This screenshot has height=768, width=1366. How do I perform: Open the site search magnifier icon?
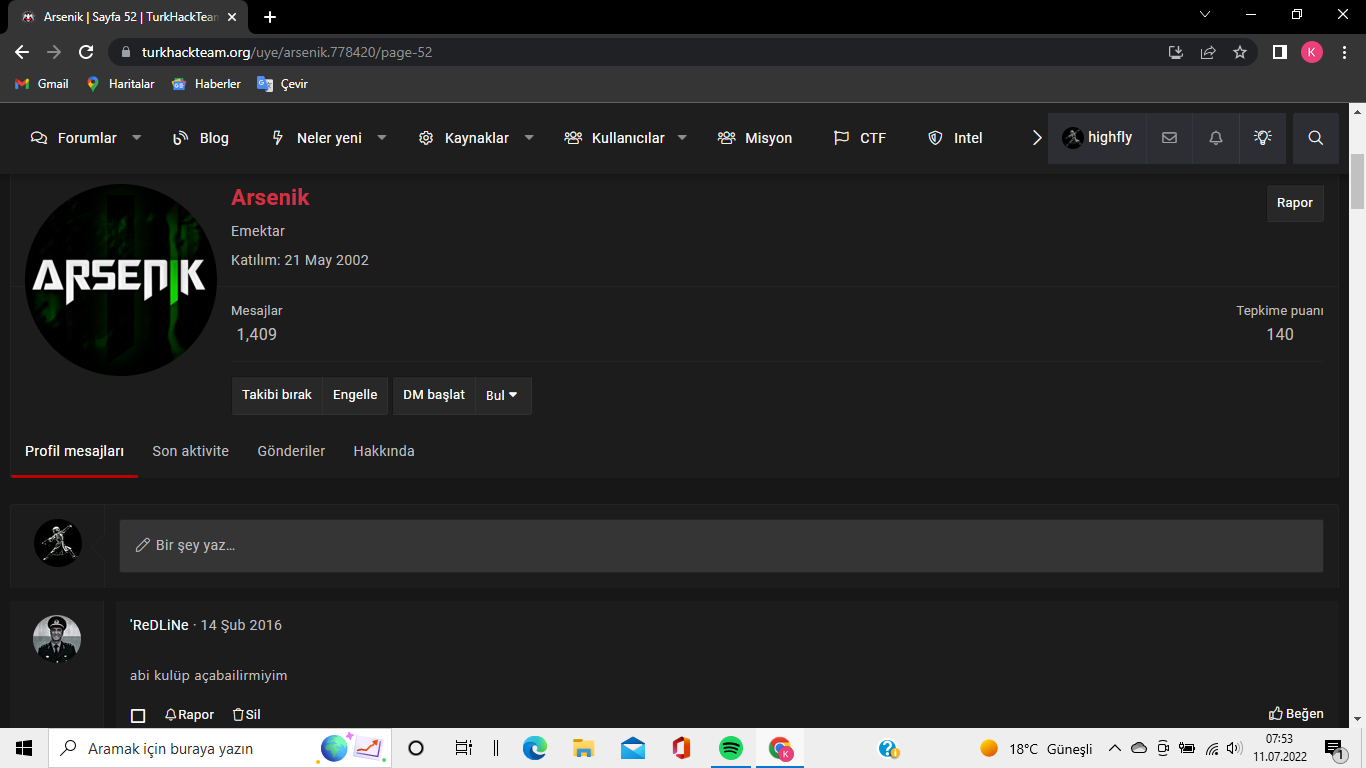pyautogui.click(x=1316, y=138)
